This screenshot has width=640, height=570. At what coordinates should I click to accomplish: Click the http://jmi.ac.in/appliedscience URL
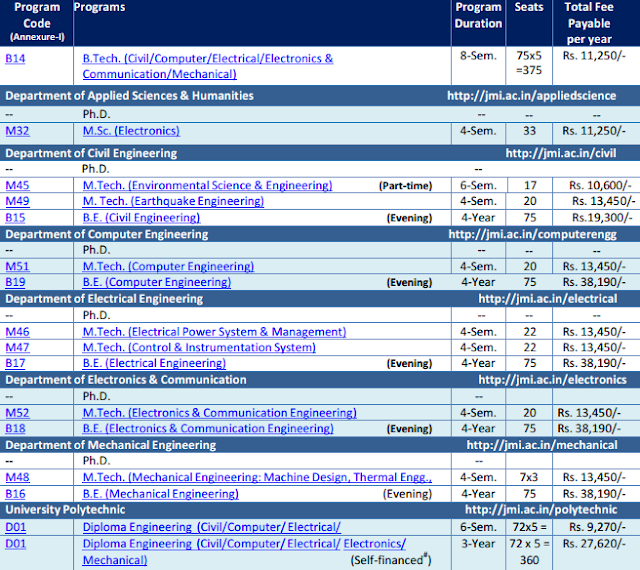531,96
